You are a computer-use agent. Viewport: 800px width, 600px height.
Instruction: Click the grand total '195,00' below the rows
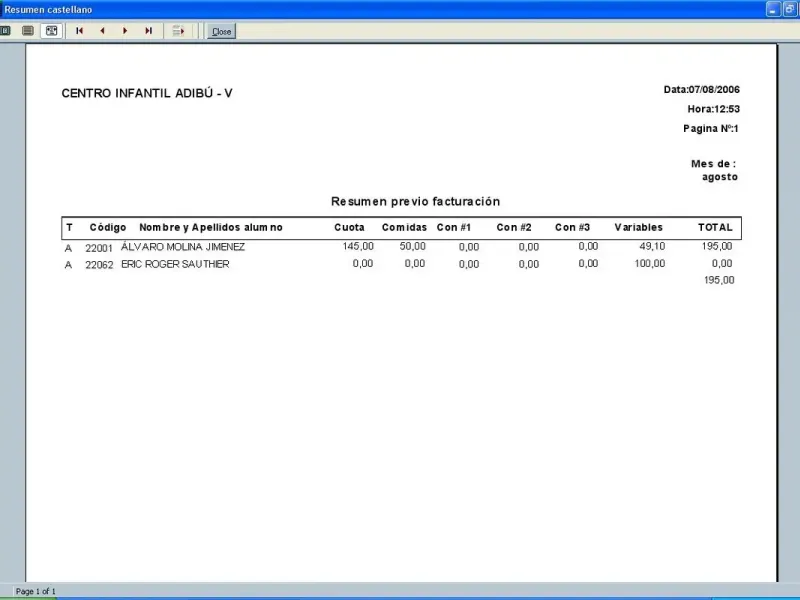[x=719, y=280]
